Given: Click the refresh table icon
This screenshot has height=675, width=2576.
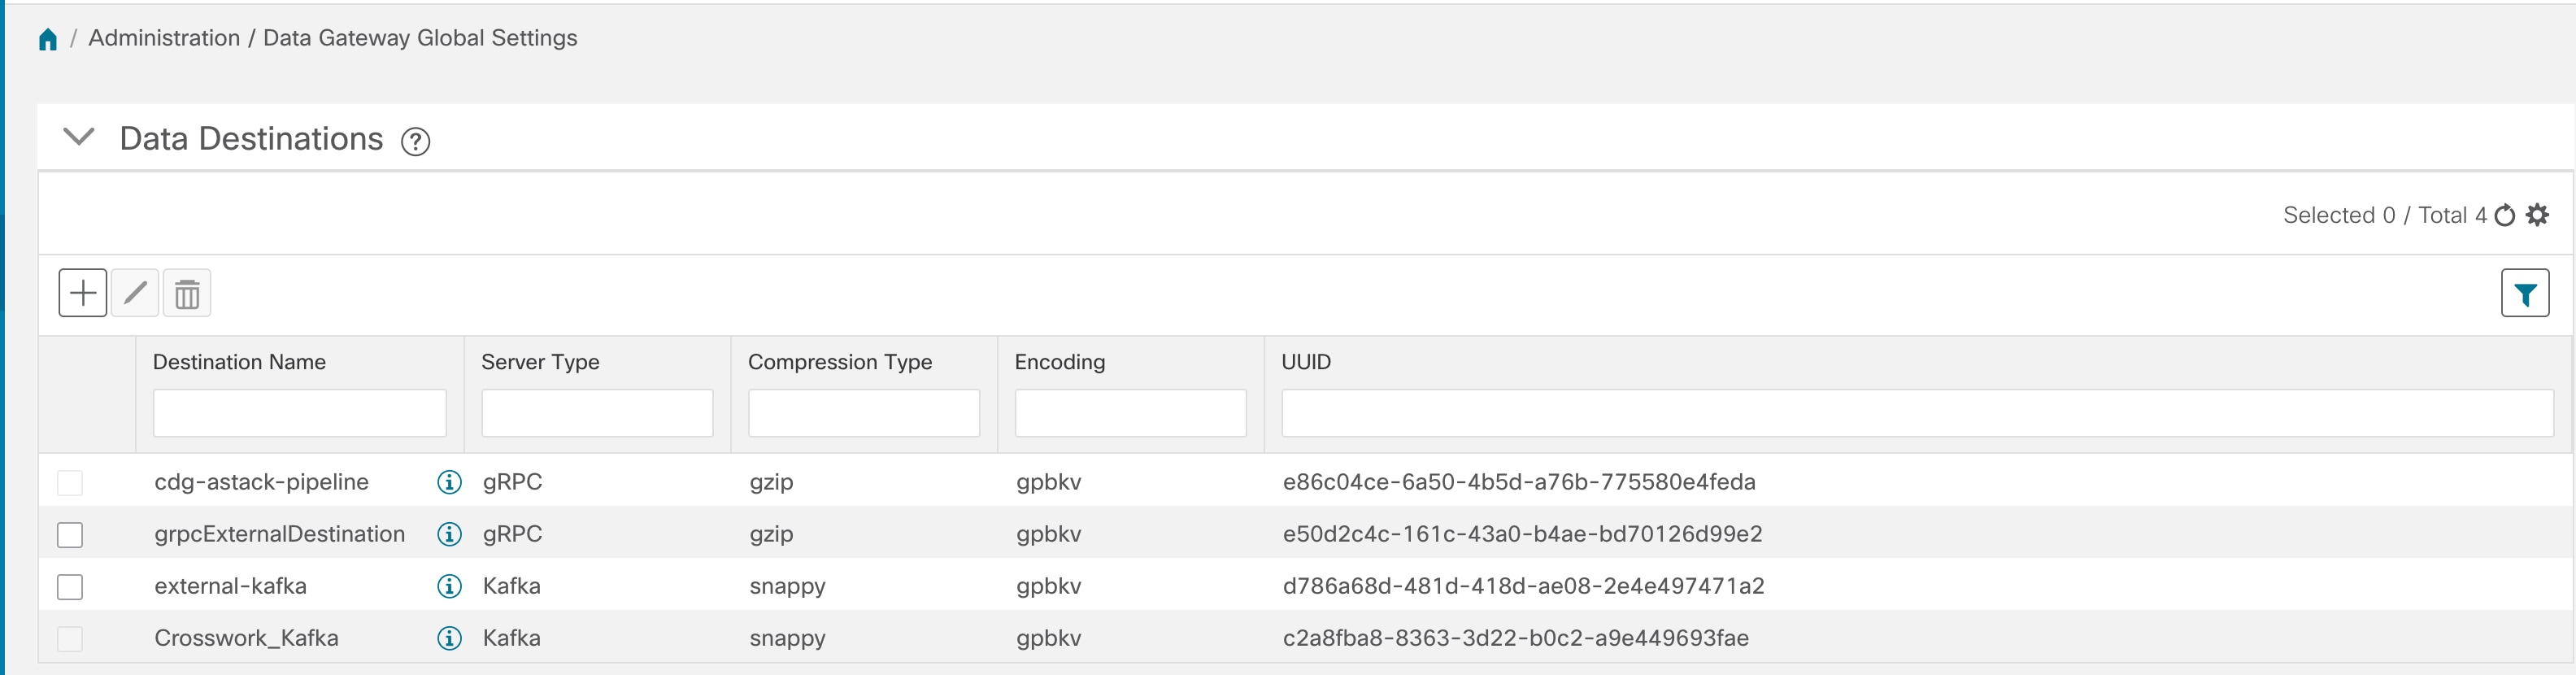Looking at the screenshot, I should click(x=2504, y=216).
